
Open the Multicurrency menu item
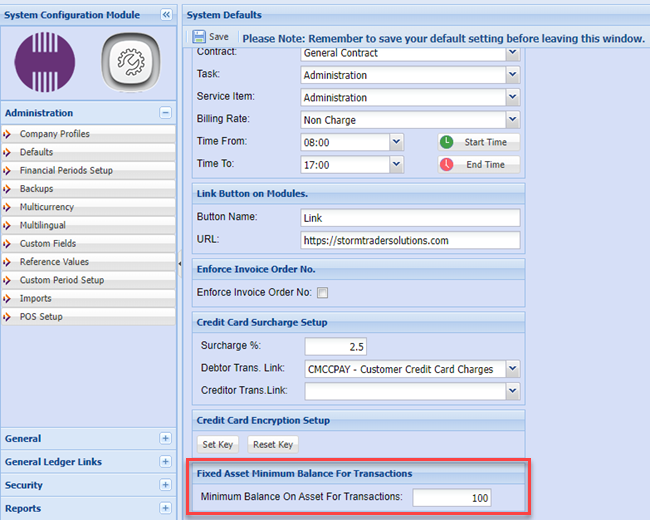88,207
